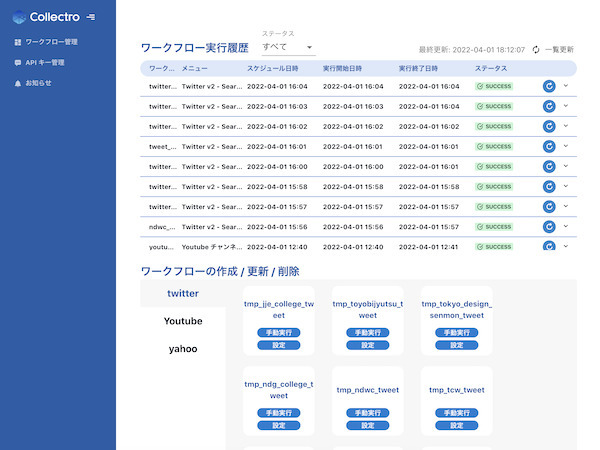The width and height of the screenshot is (600, 450).
Task: Open the tmp_tcw_tweet workflow link
Action: click(456, 390)
